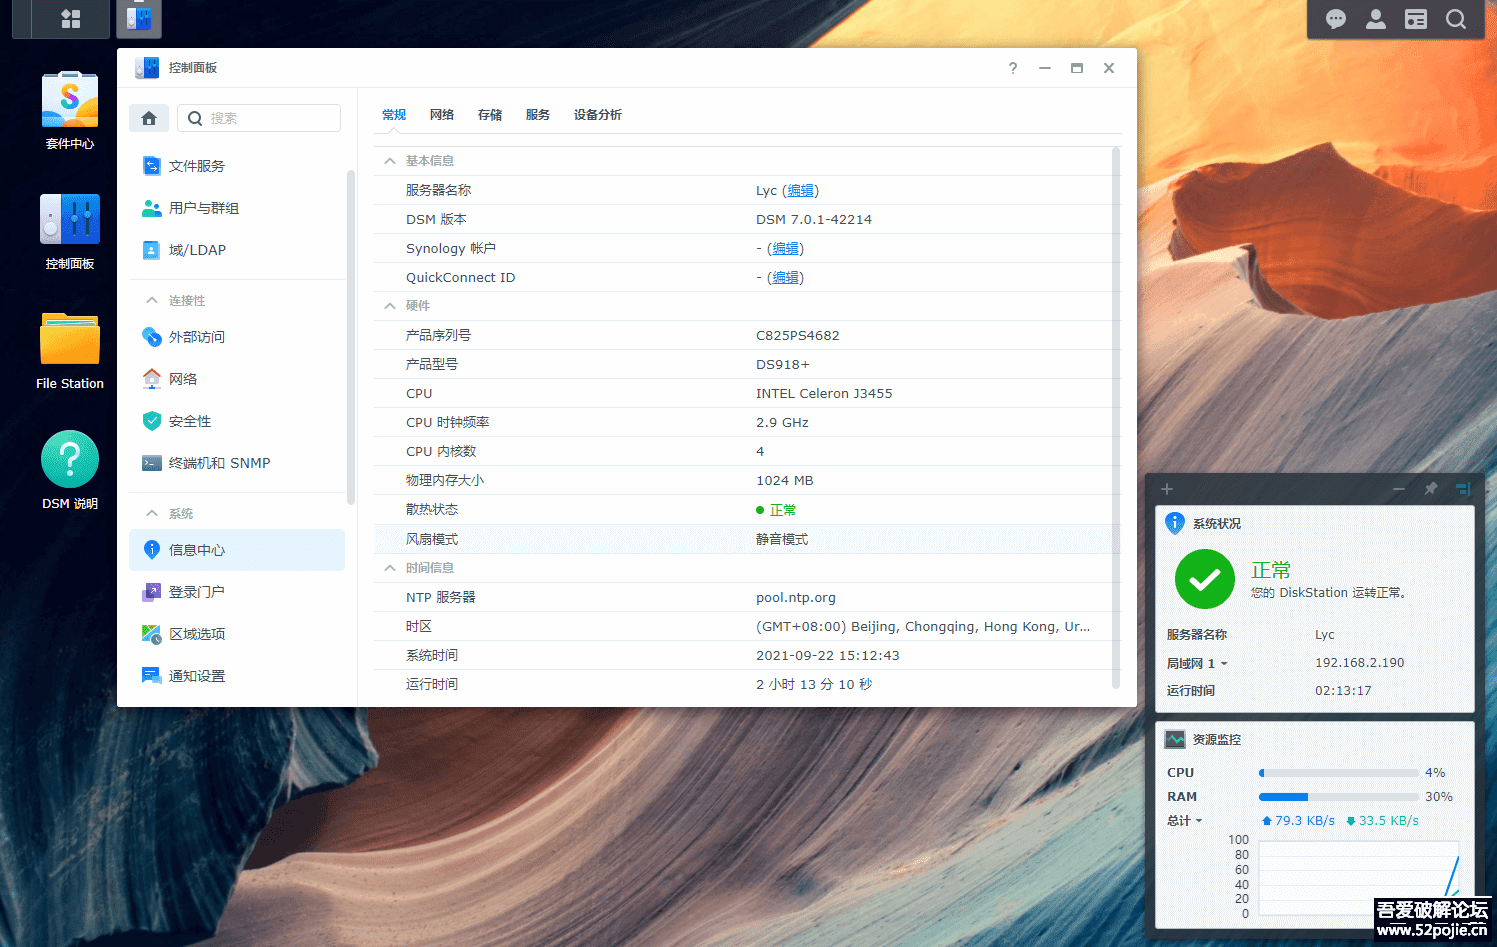This screenshot has height=947, width=1497.
Task: Go to Control Panel home button
Action: click(149, 118)
